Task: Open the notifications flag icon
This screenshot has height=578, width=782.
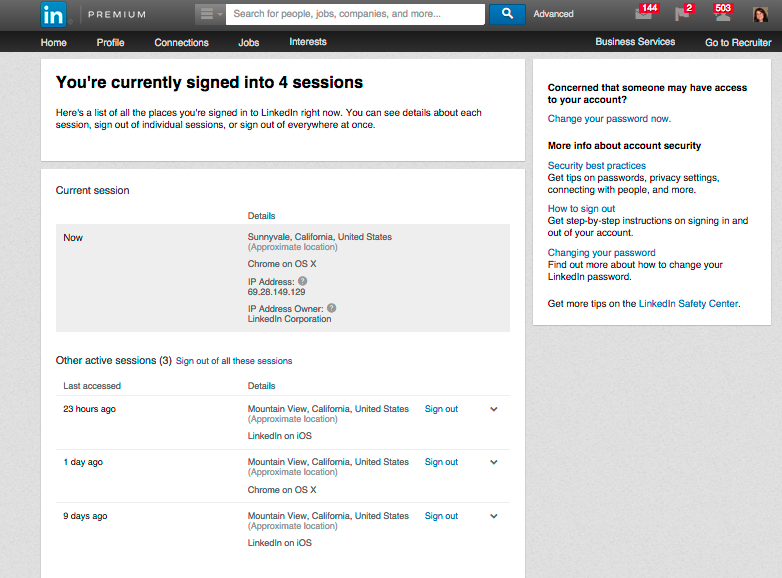Action: coord(682,14)
